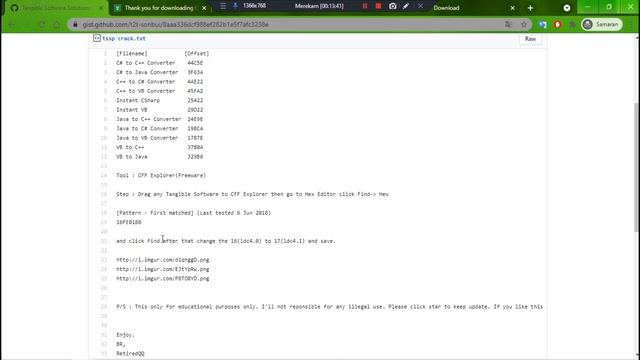Open the Raw view of the gist
This screenshot has height=360, width=640.
click(x=530, y=39)
